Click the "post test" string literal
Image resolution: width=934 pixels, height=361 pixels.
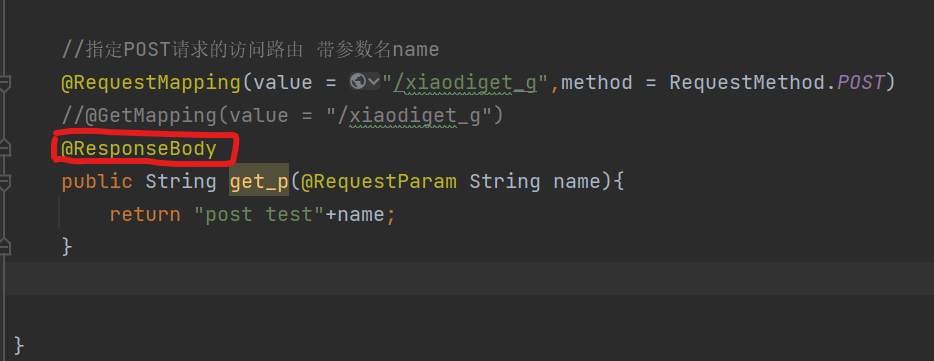pos(259,213)
